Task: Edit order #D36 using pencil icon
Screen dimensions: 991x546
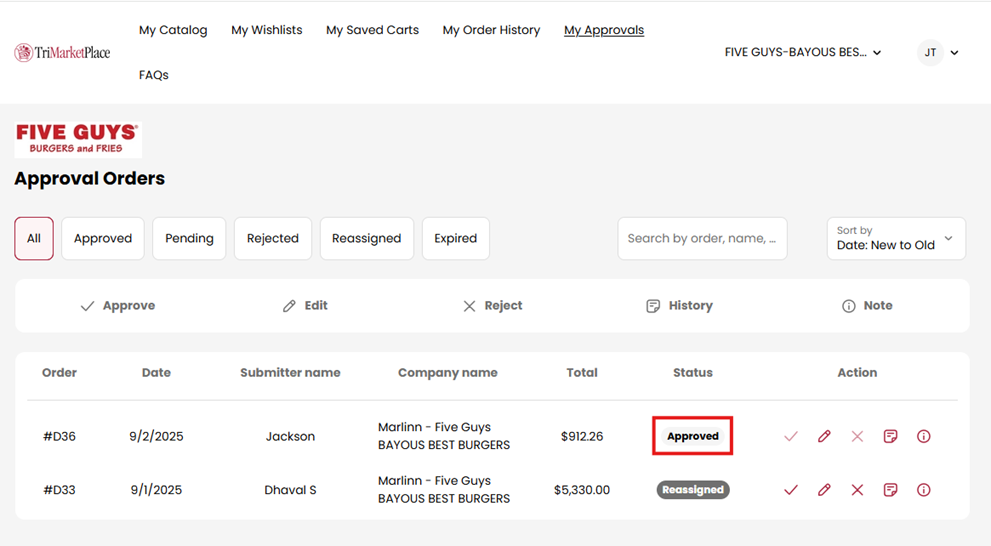Action: 824,436
